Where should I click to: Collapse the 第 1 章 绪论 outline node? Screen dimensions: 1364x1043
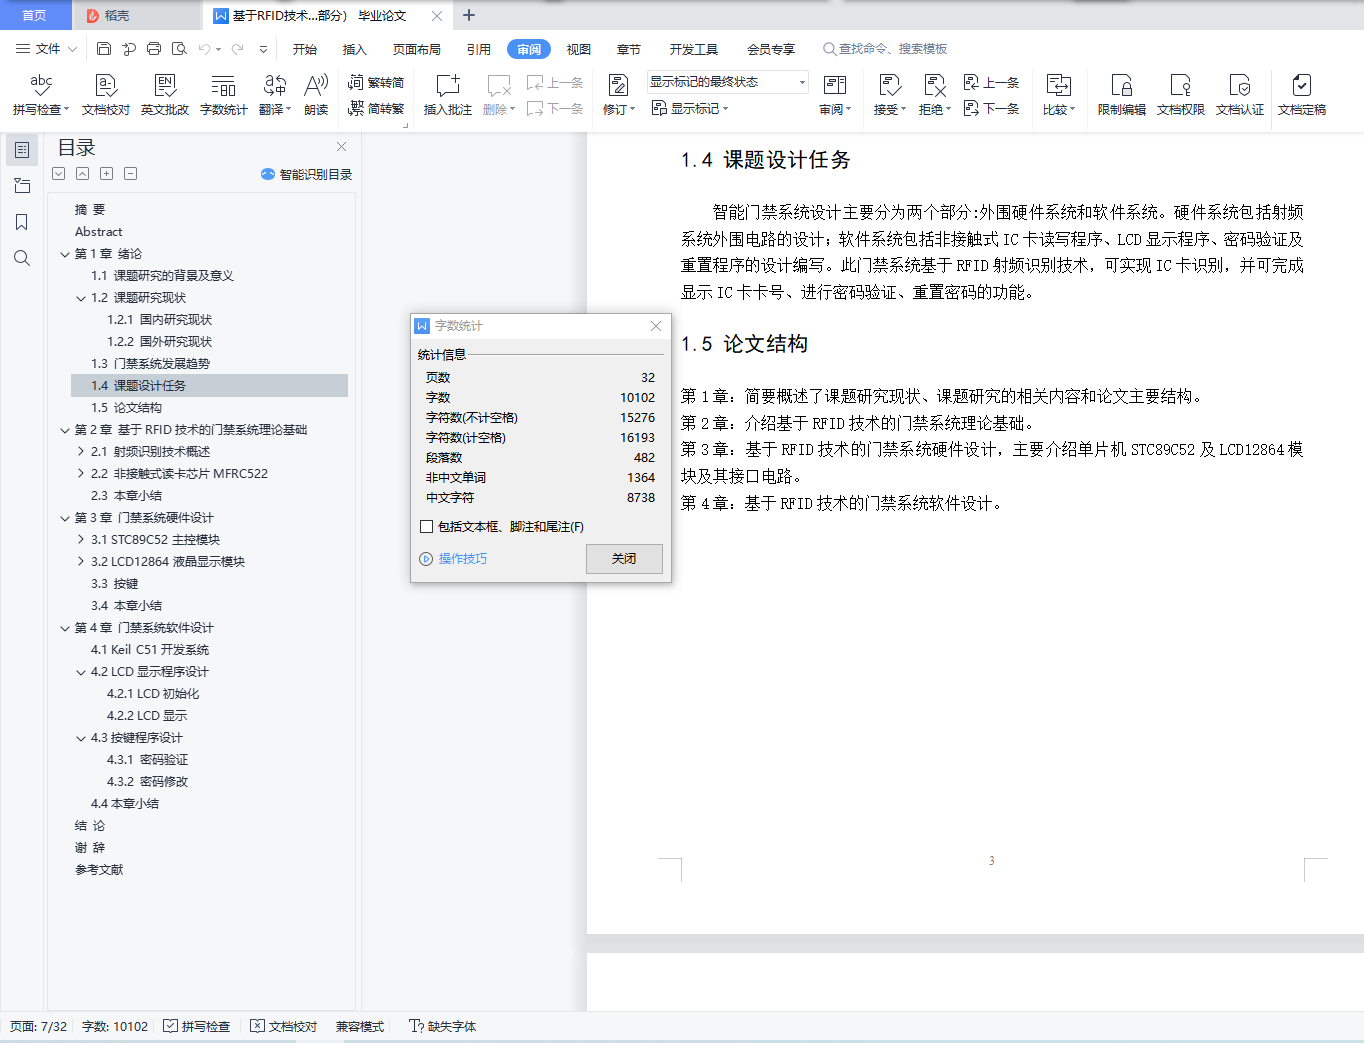[x=65, y=254]
